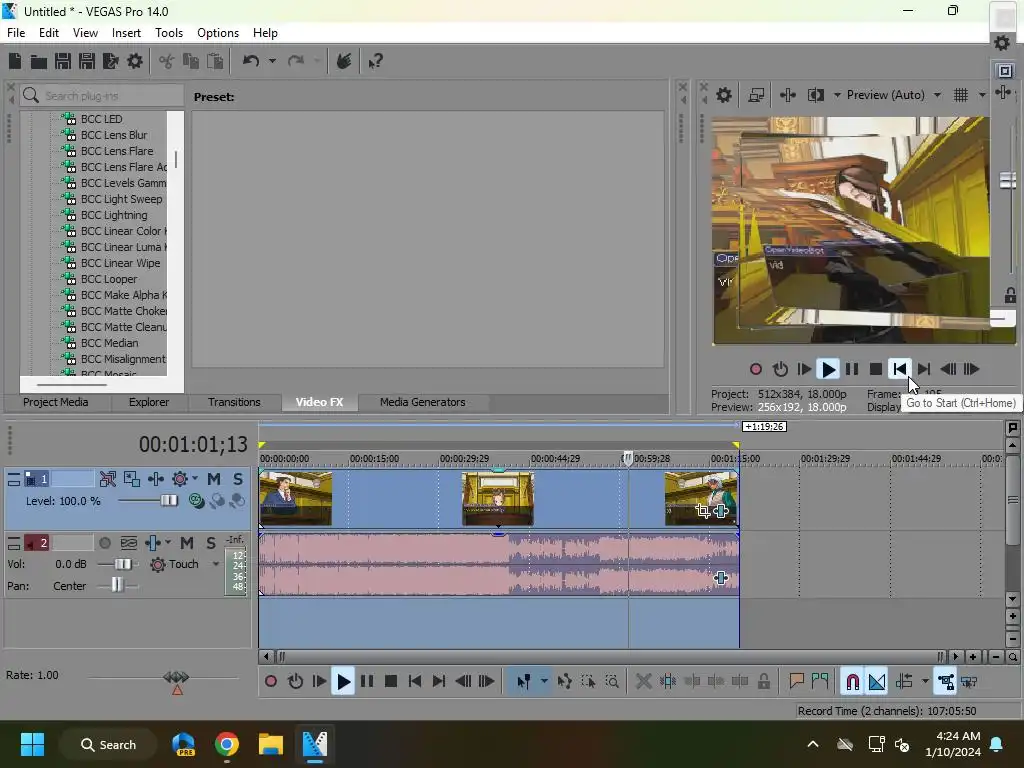This screenshot has height=768, width=1024.
Task: Open the Preview (Auto) quality dropdown
Action: 937,95
